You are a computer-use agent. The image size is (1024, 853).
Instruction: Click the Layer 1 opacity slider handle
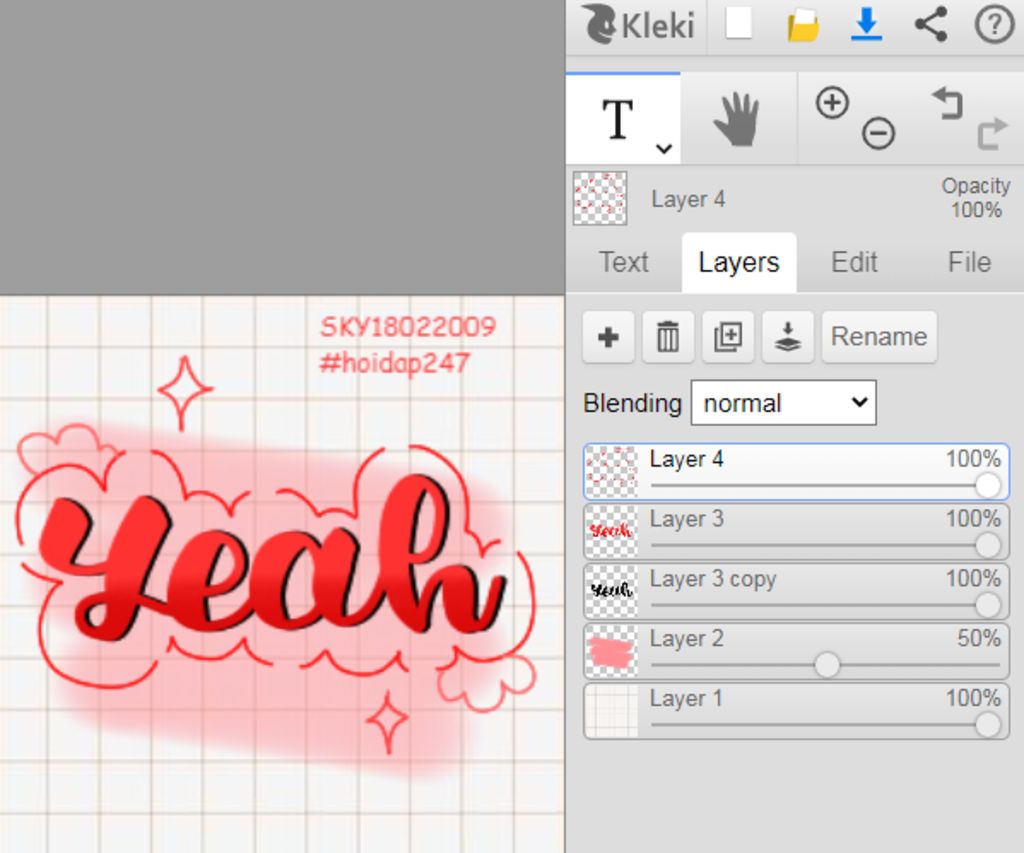point(987,725)
